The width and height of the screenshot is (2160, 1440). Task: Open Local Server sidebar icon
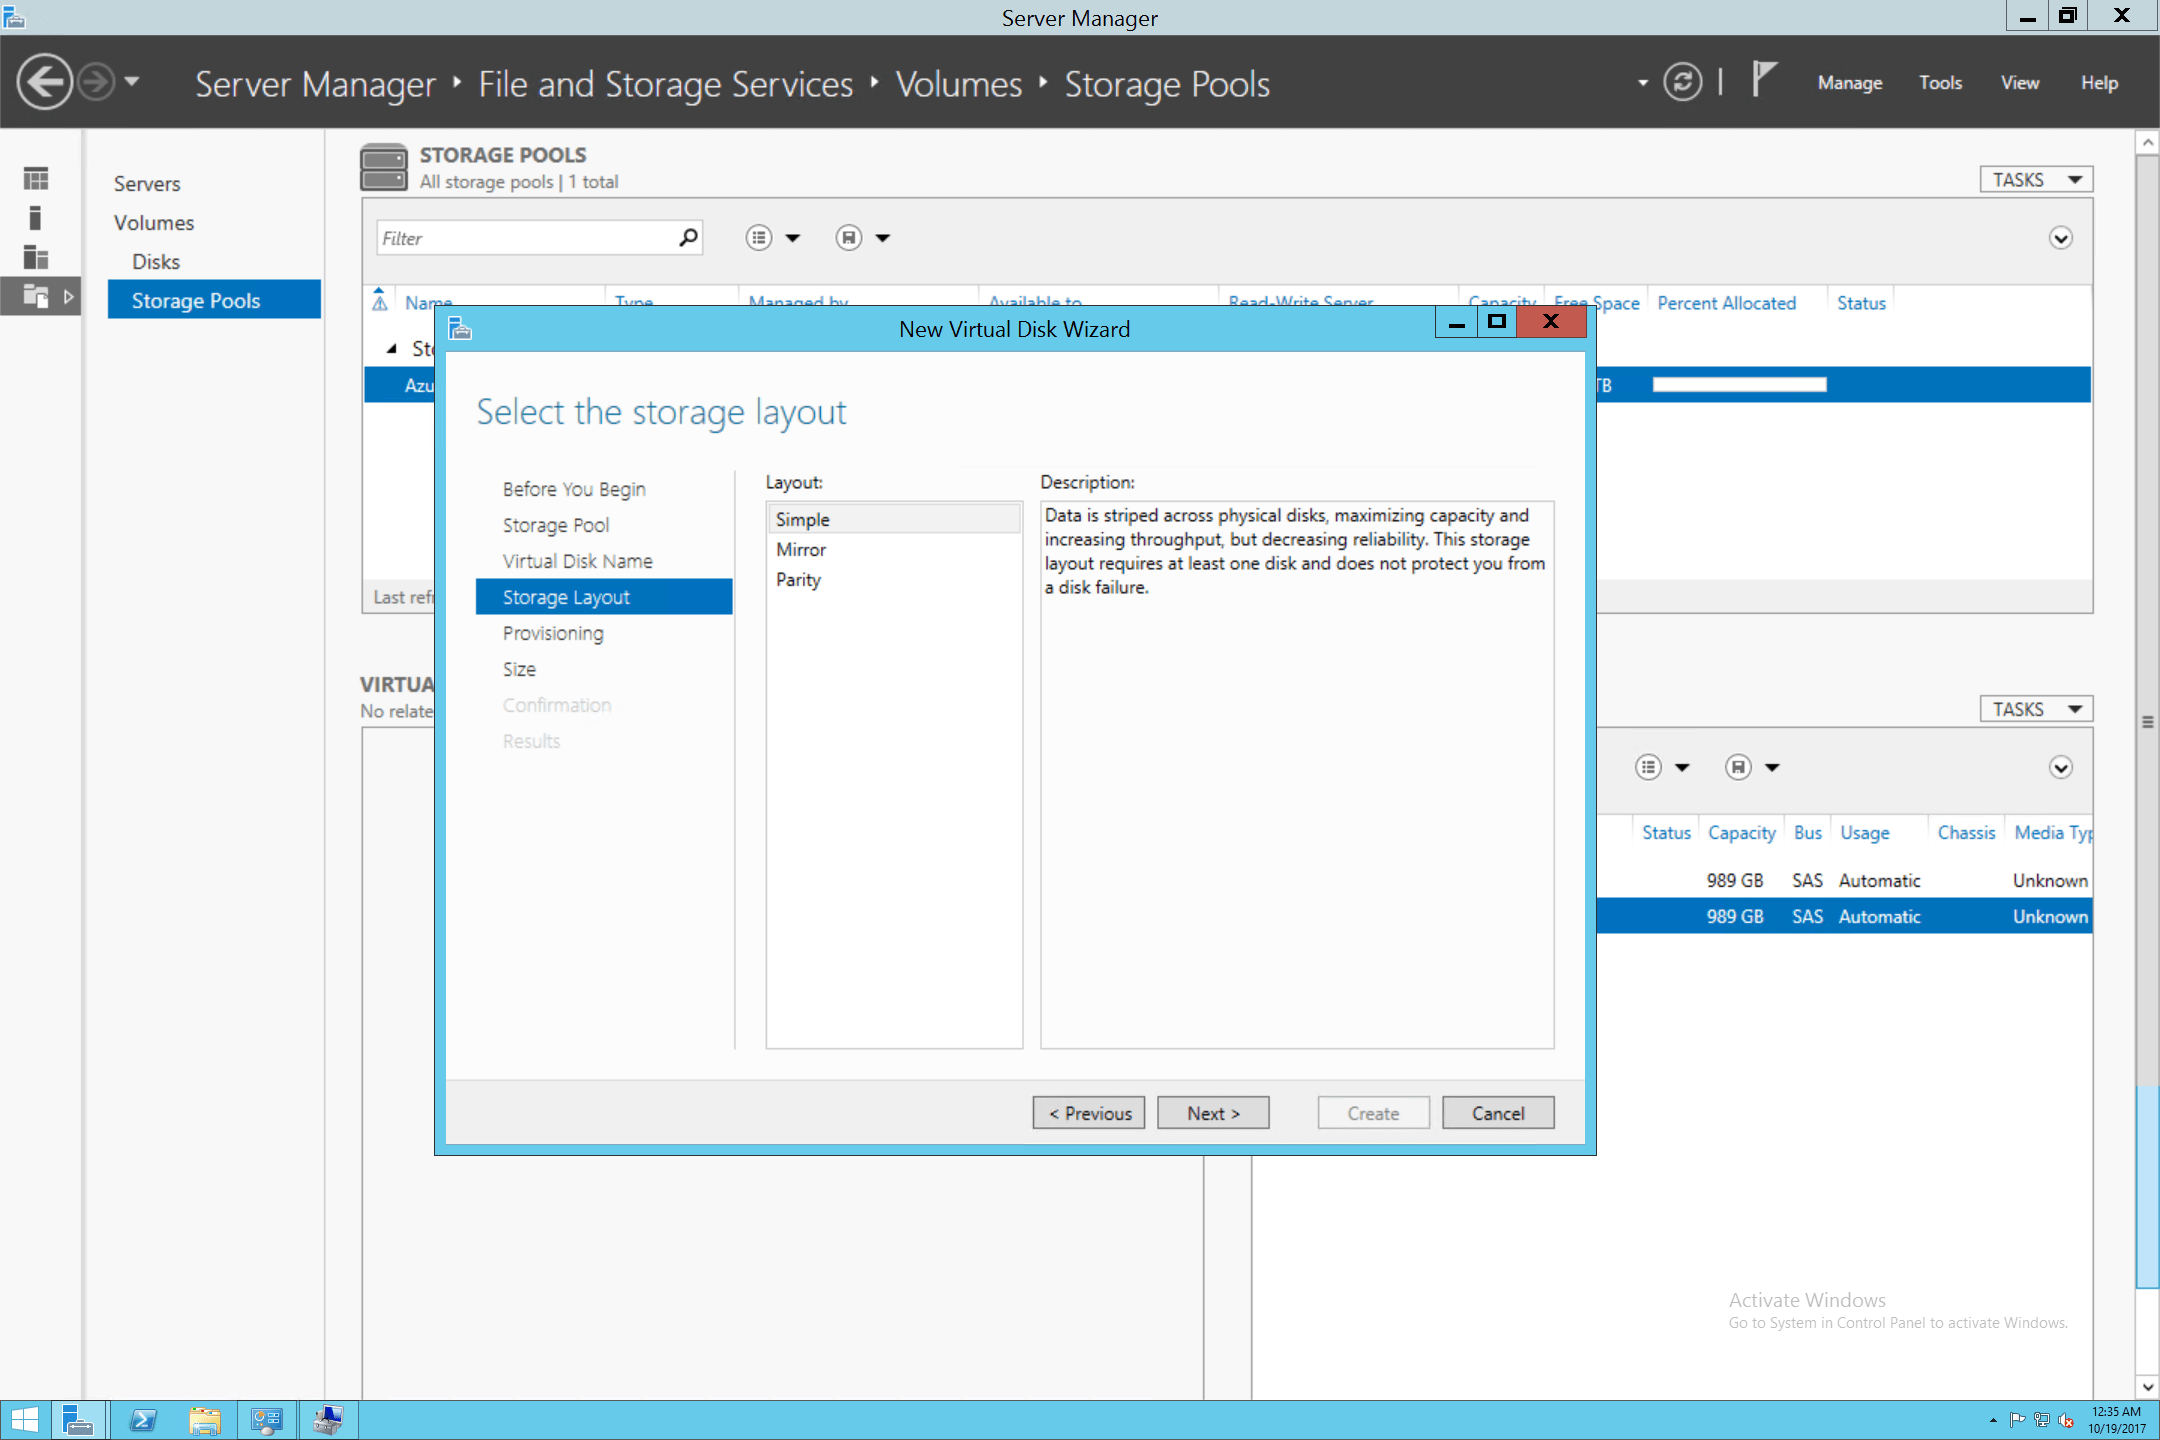tap(36, 217)
